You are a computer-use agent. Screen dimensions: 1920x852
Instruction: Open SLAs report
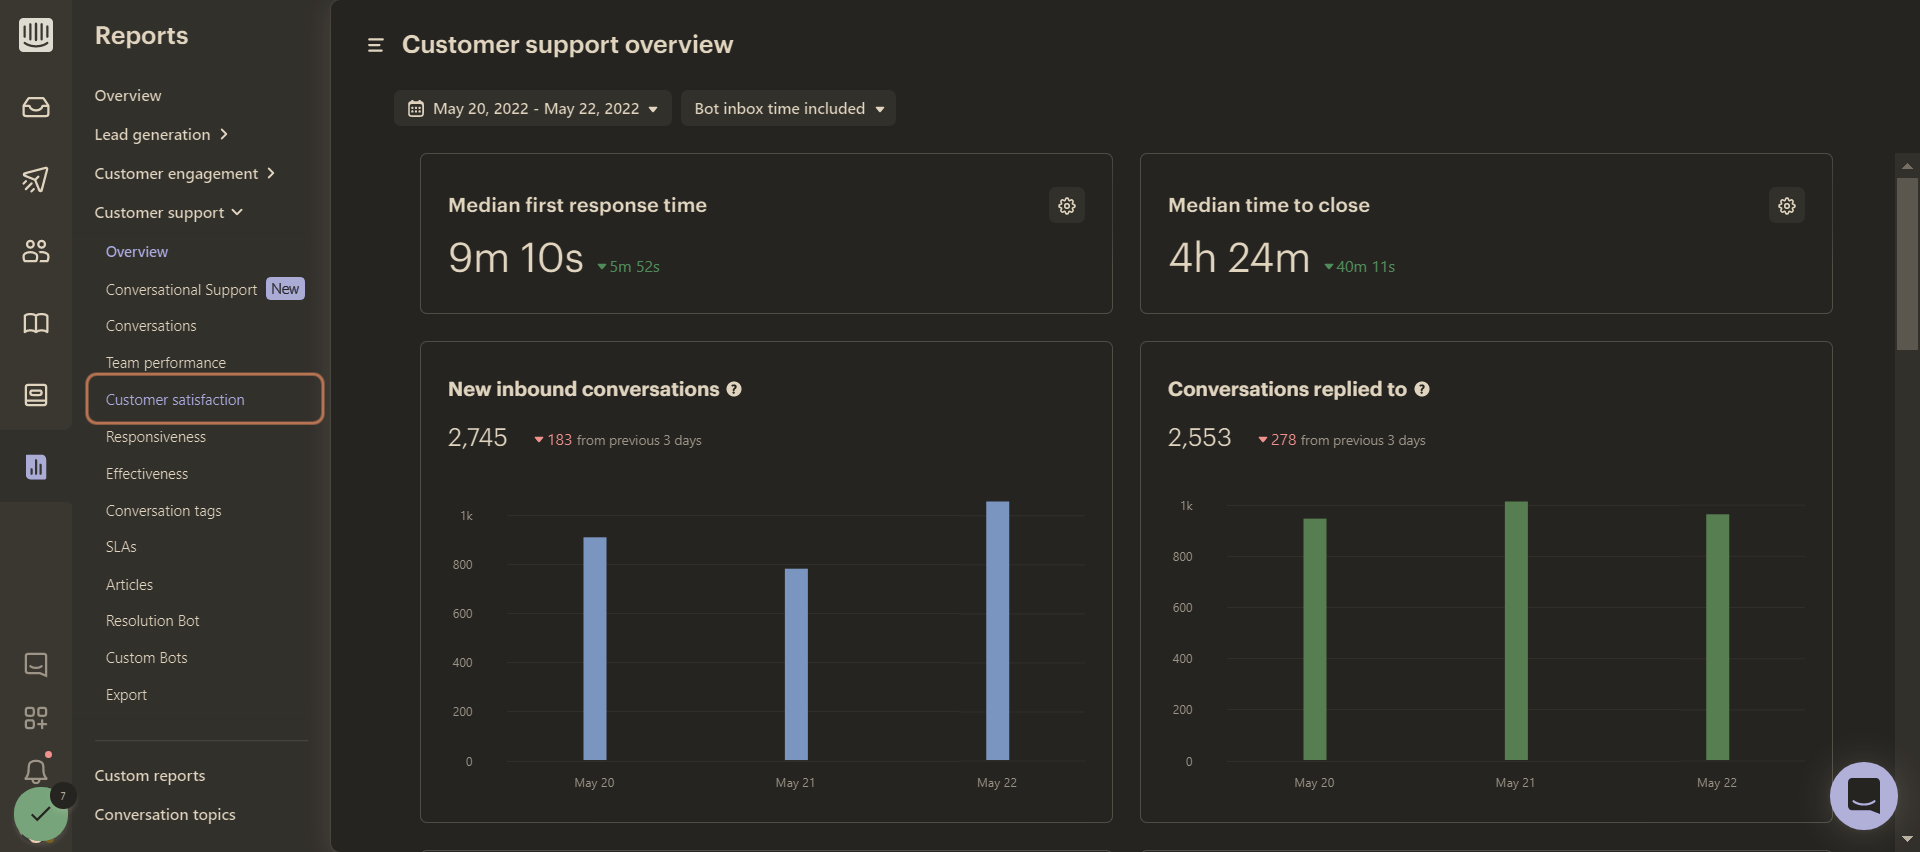pyautogui.click(x=121, y=547)
